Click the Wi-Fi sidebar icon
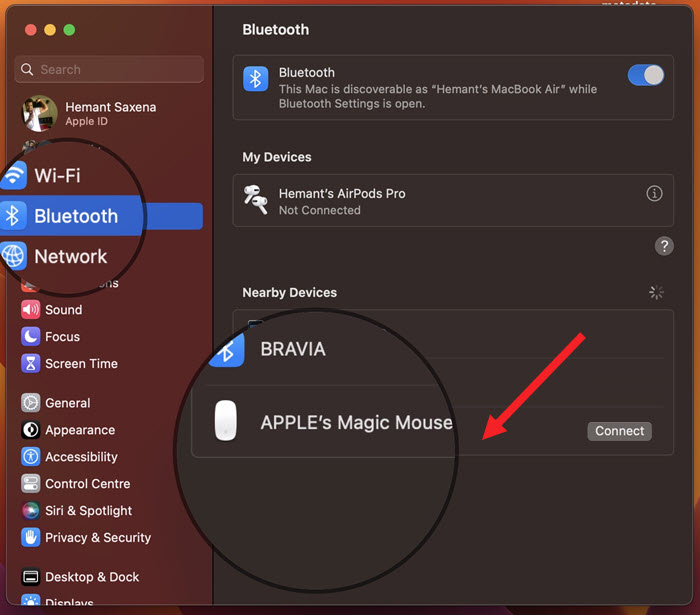The image size is (700, 615). 13,175
